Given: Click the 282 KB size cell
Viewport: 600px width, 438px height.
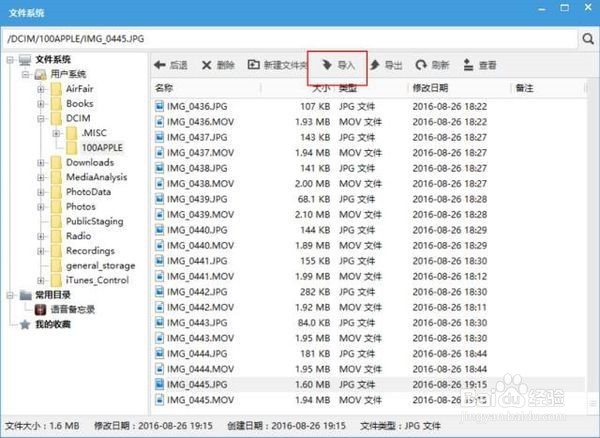Looking at the screenshot, I should [315, 292].
